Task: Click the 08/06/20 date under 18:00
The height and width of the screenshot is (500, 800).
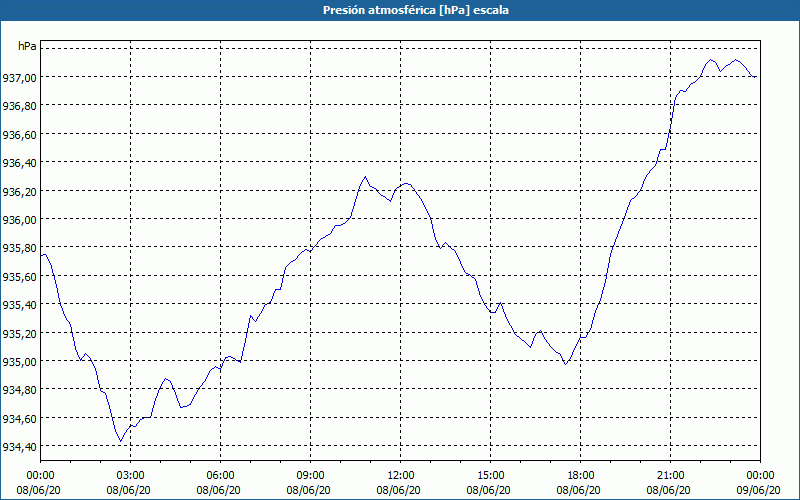Action: pyautogui.click(x=579, y=490)
